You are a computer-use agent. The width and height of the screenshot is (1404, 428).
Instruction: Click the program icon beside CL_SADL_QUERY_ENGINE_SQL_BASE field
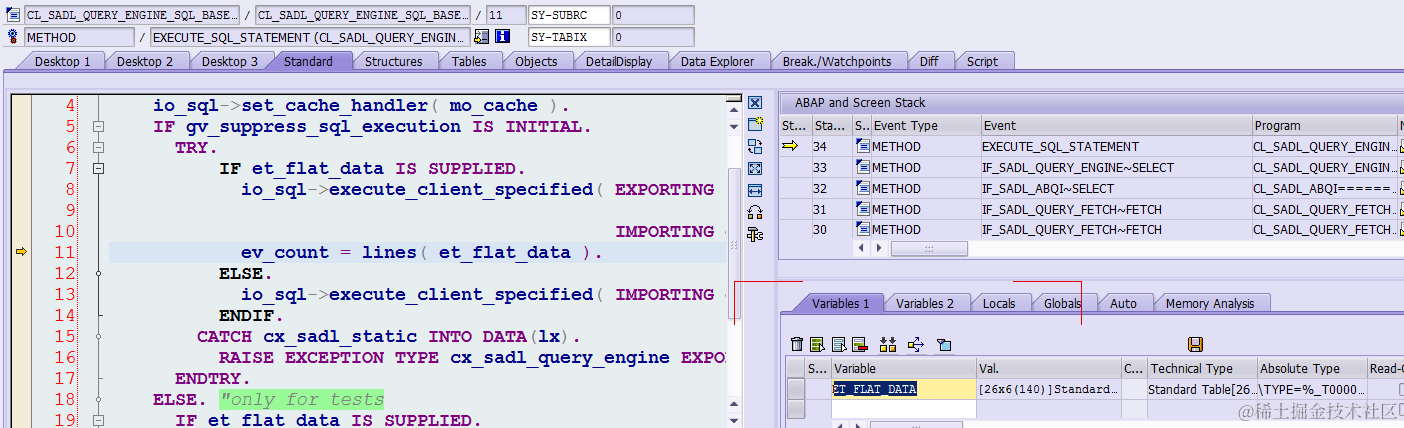13,15
